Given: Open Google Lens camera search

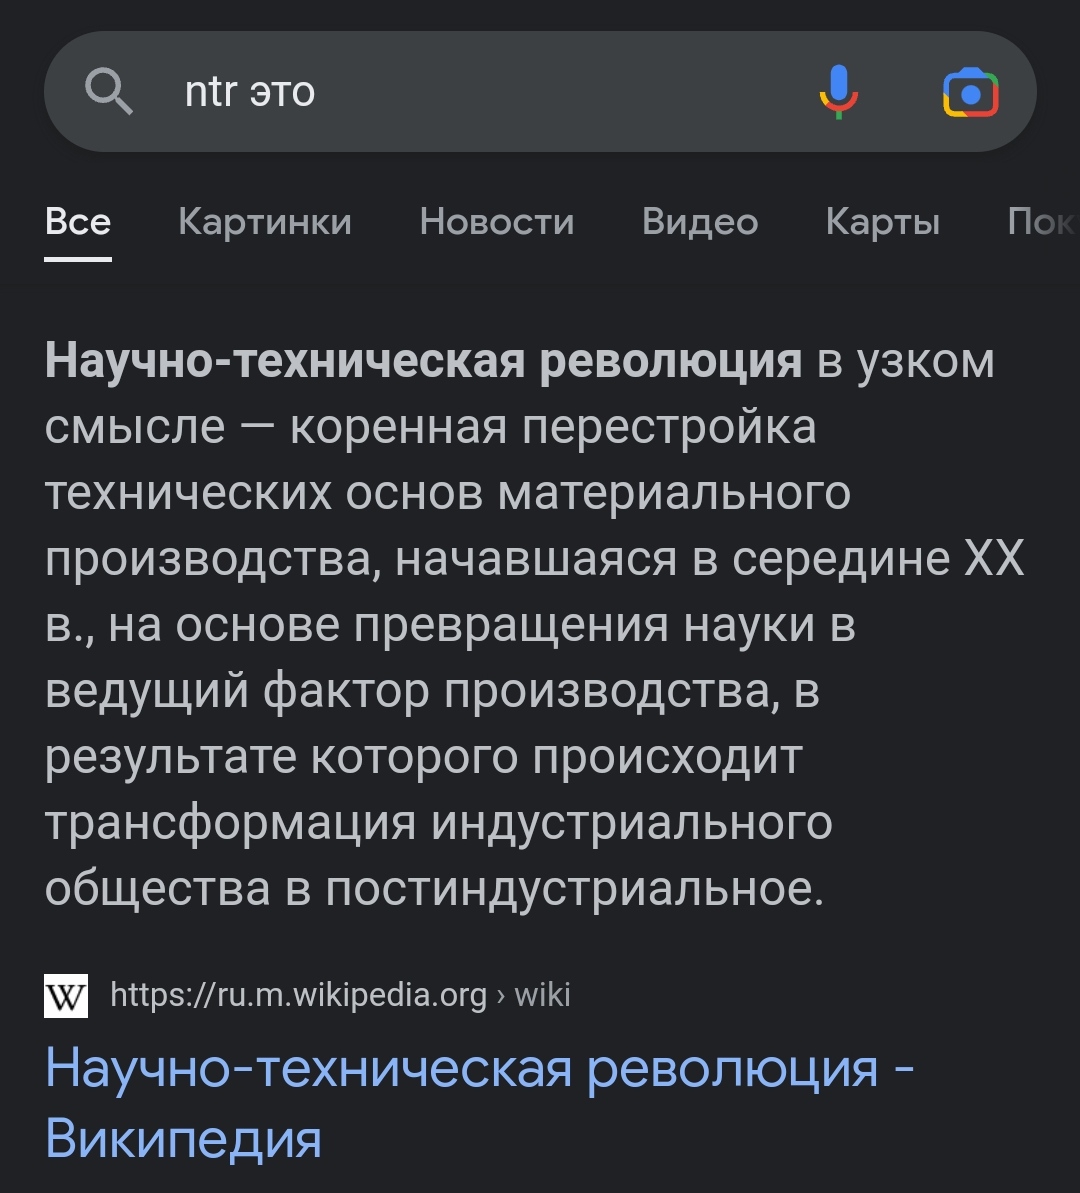Looking at the screenshot, I should 970,92.
